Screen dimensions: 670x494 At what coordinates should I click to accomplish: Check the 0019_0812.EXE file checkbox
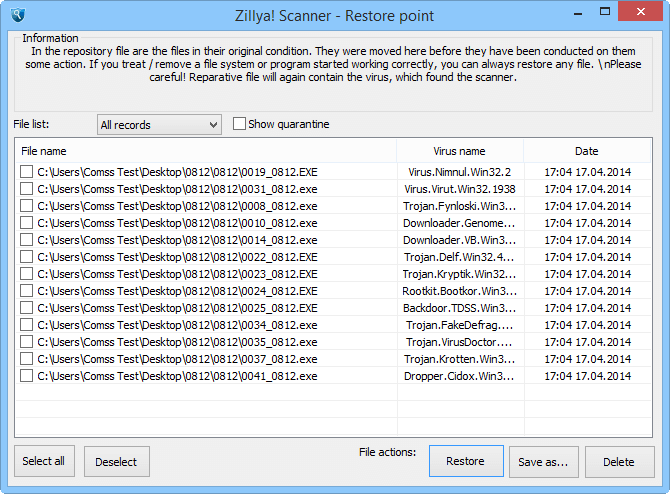26,172
